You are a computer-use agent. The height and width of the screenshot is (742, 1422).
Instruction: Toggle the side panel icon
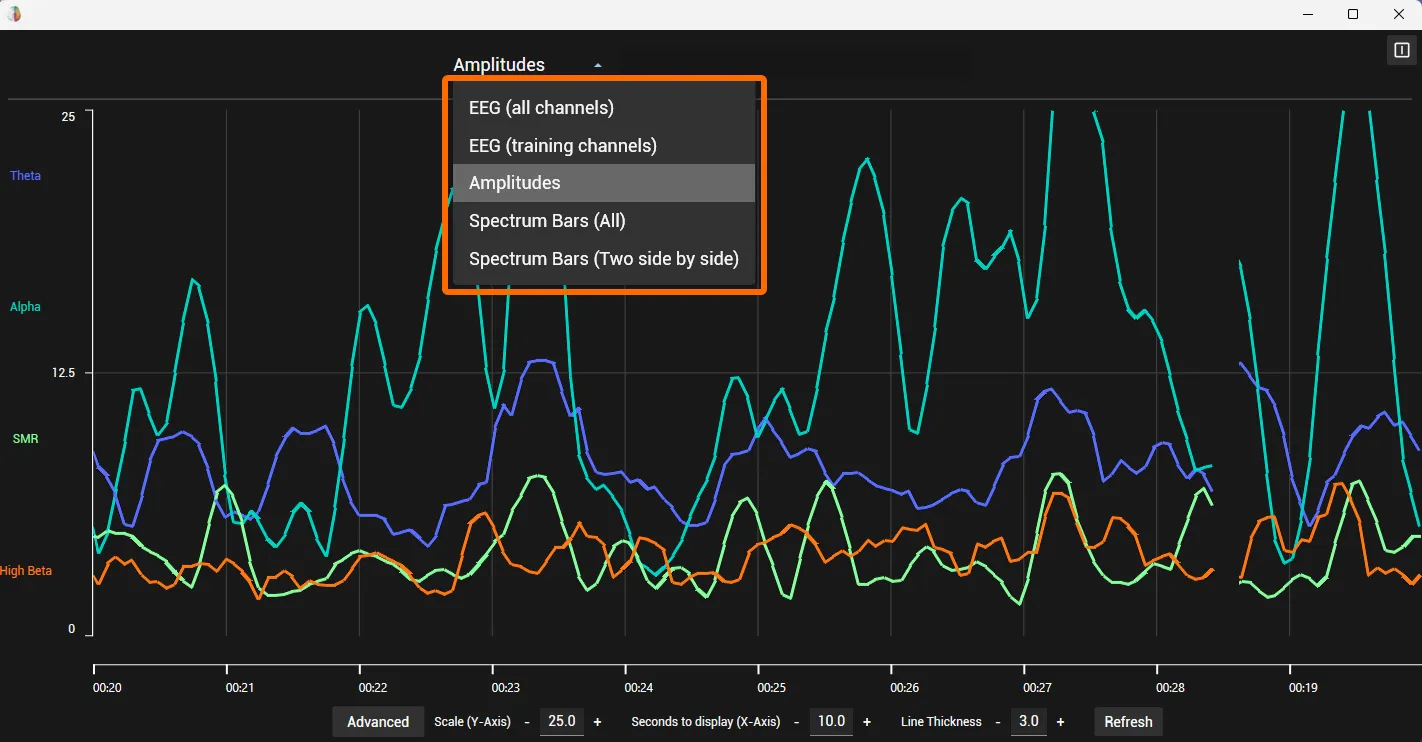click(x=1401, y=51)
